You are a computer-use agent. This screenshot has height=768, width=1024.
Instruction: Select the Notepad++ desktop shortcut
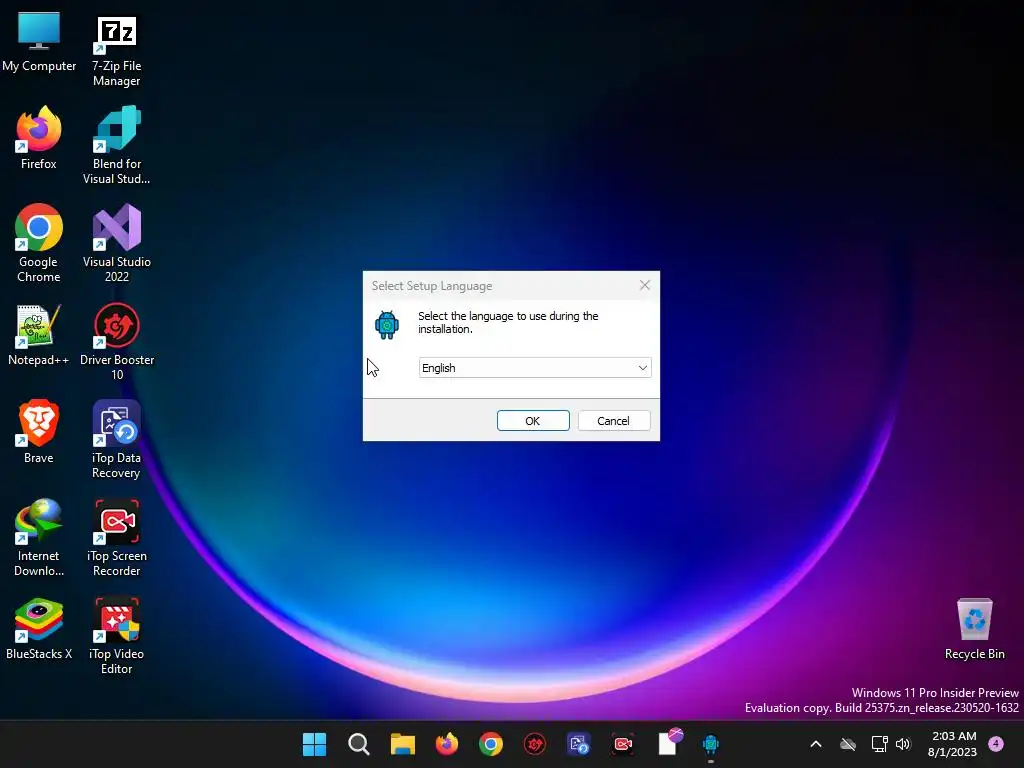pyautogui.click(x=39, y=335)
